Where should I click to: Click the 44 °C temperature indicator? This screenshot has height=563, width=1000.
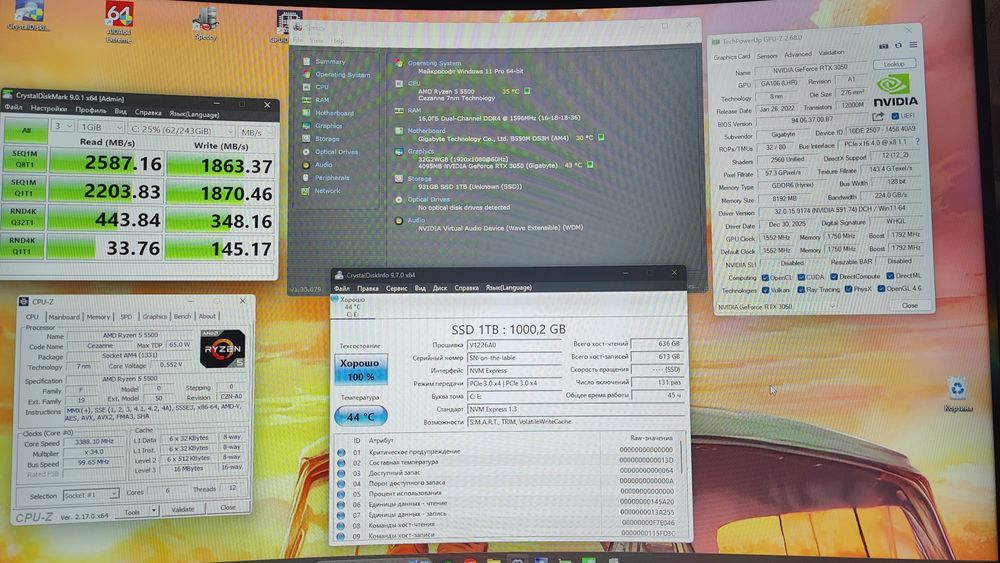360,417
